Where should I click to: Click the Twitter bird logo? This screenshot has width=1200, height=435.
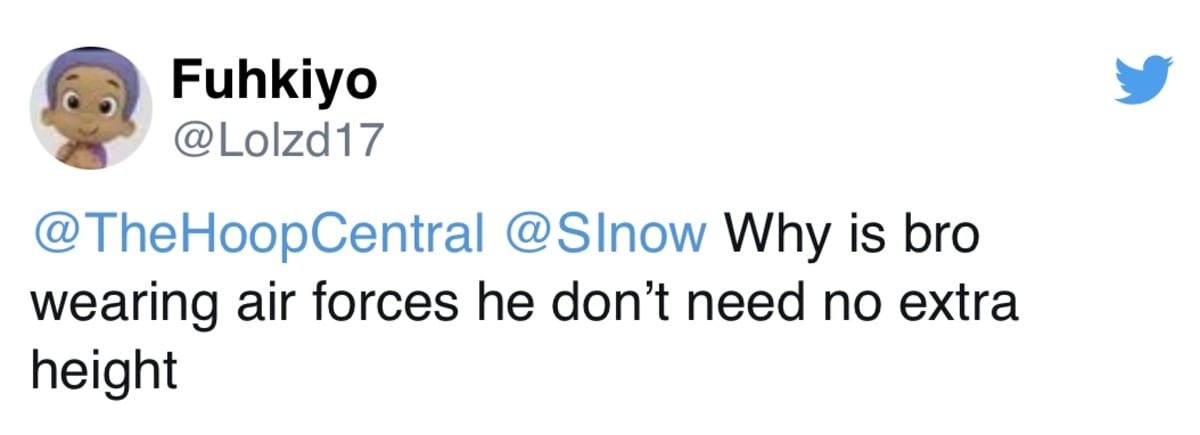point(1141,79)
